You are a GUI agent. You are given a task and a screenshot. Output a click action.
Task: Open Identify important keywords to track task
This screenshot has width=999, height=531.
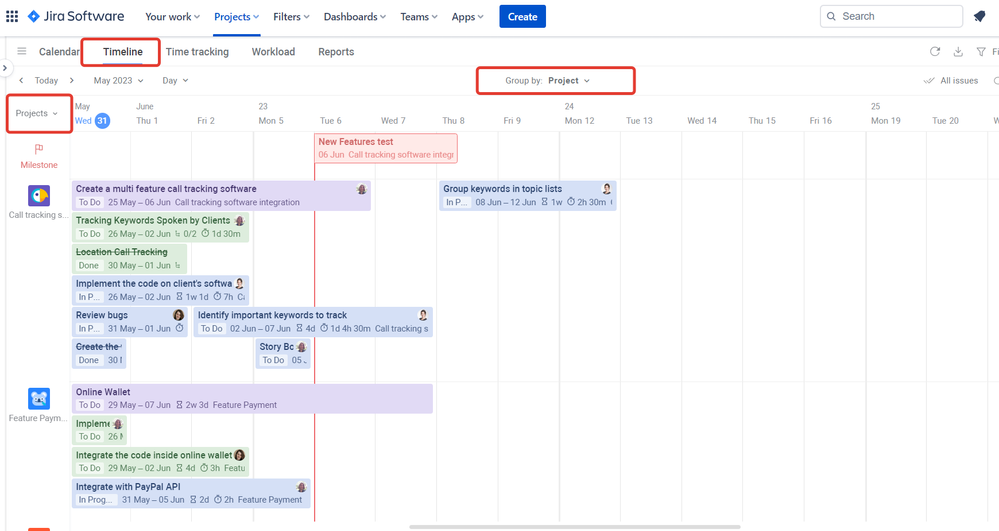(x=313, y=322)
